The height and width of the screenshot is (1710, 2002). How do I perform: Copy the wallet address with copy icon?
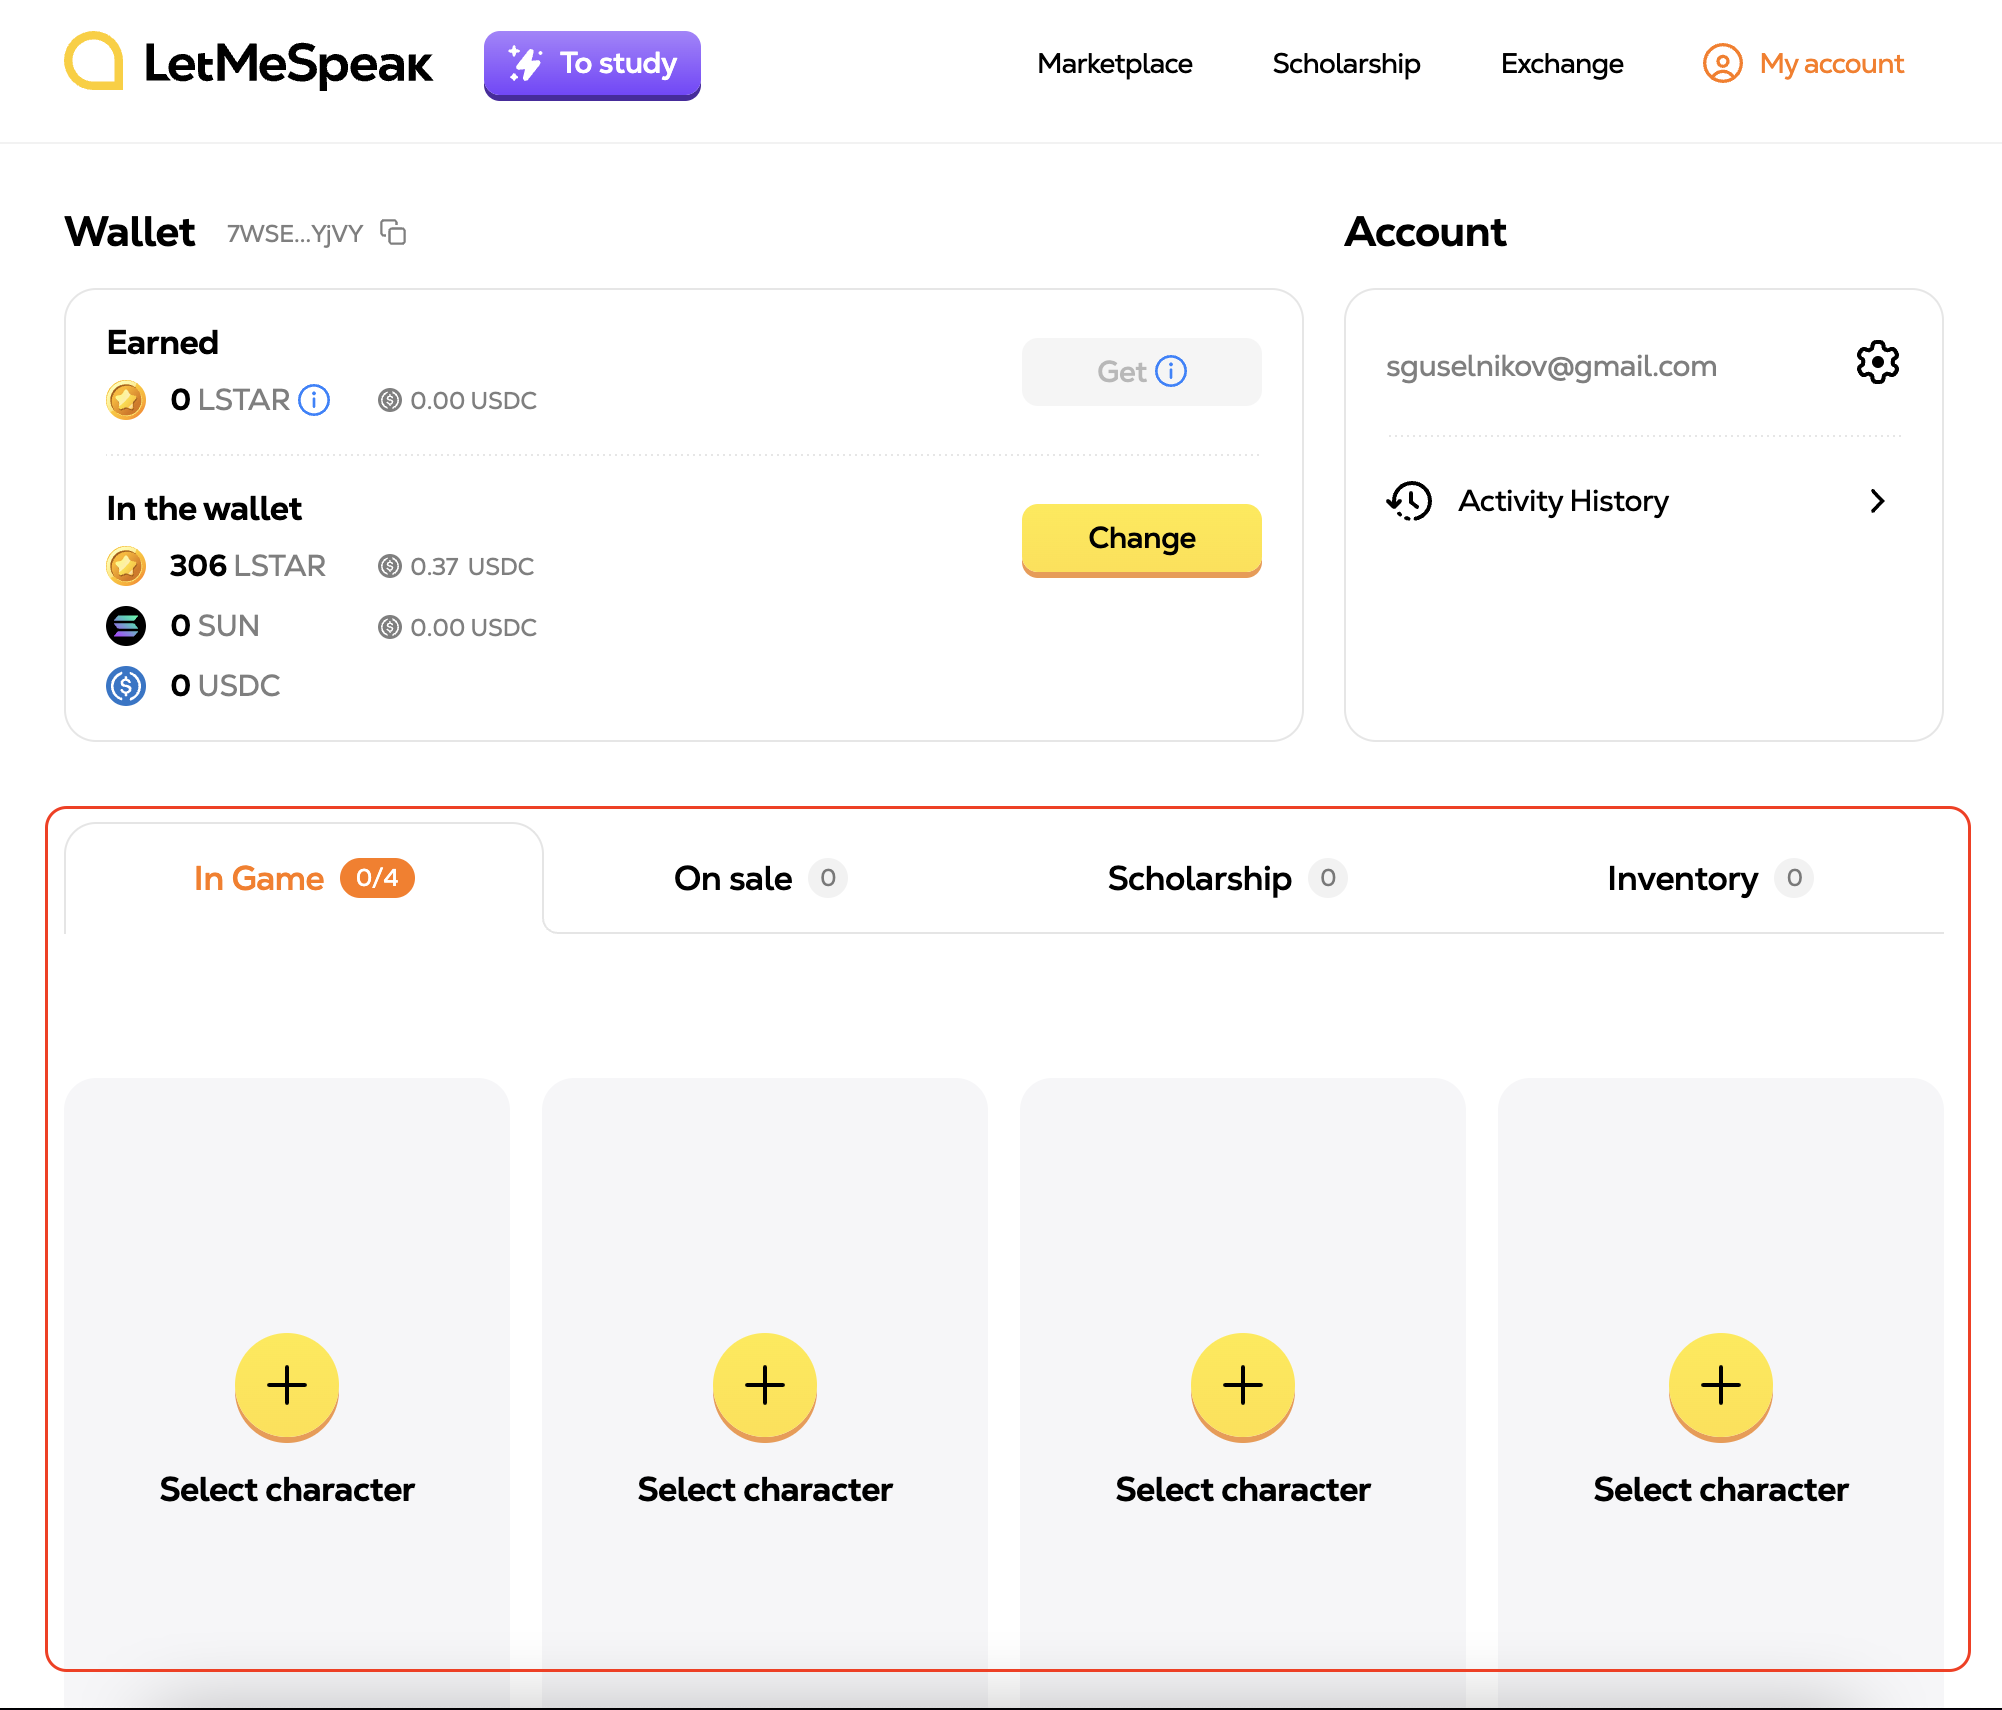tap(393, 232)
